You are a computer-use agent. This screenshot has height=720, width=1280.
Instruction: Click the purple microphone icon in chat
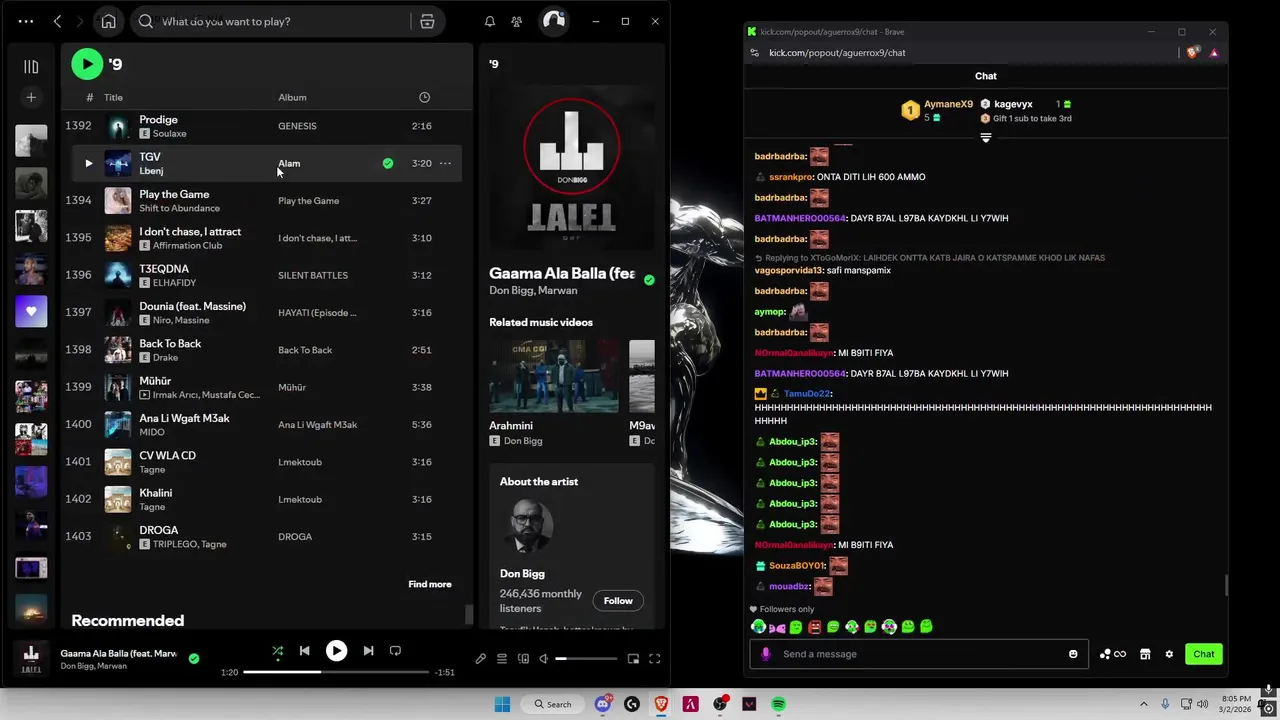[x=766, y=654]
